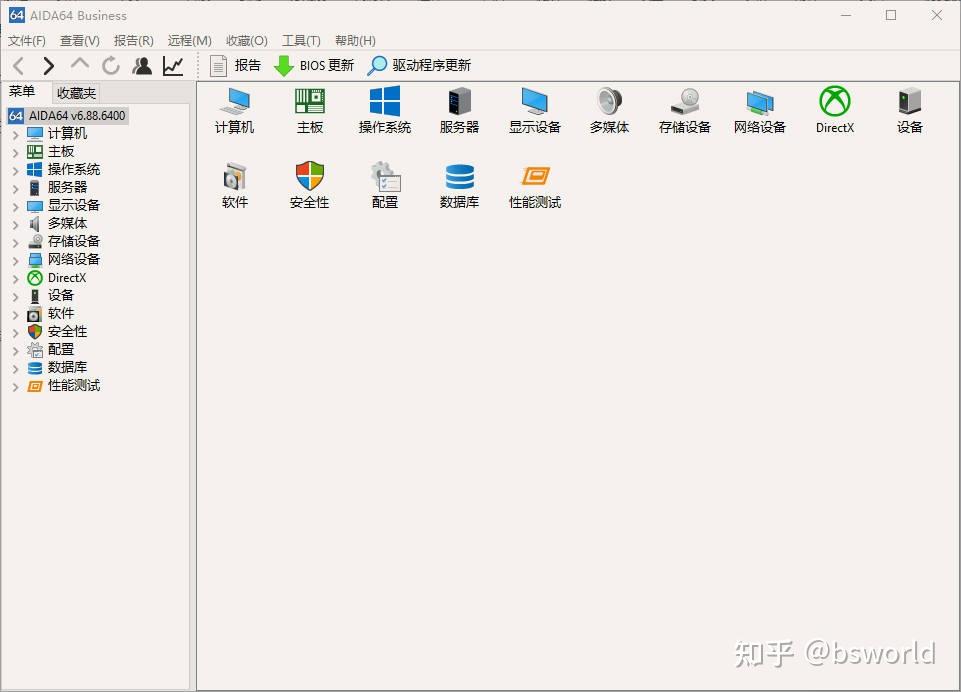Expand the 显示设备 tree node
Screen dimensions: 961x692
[x=16, y=206]
